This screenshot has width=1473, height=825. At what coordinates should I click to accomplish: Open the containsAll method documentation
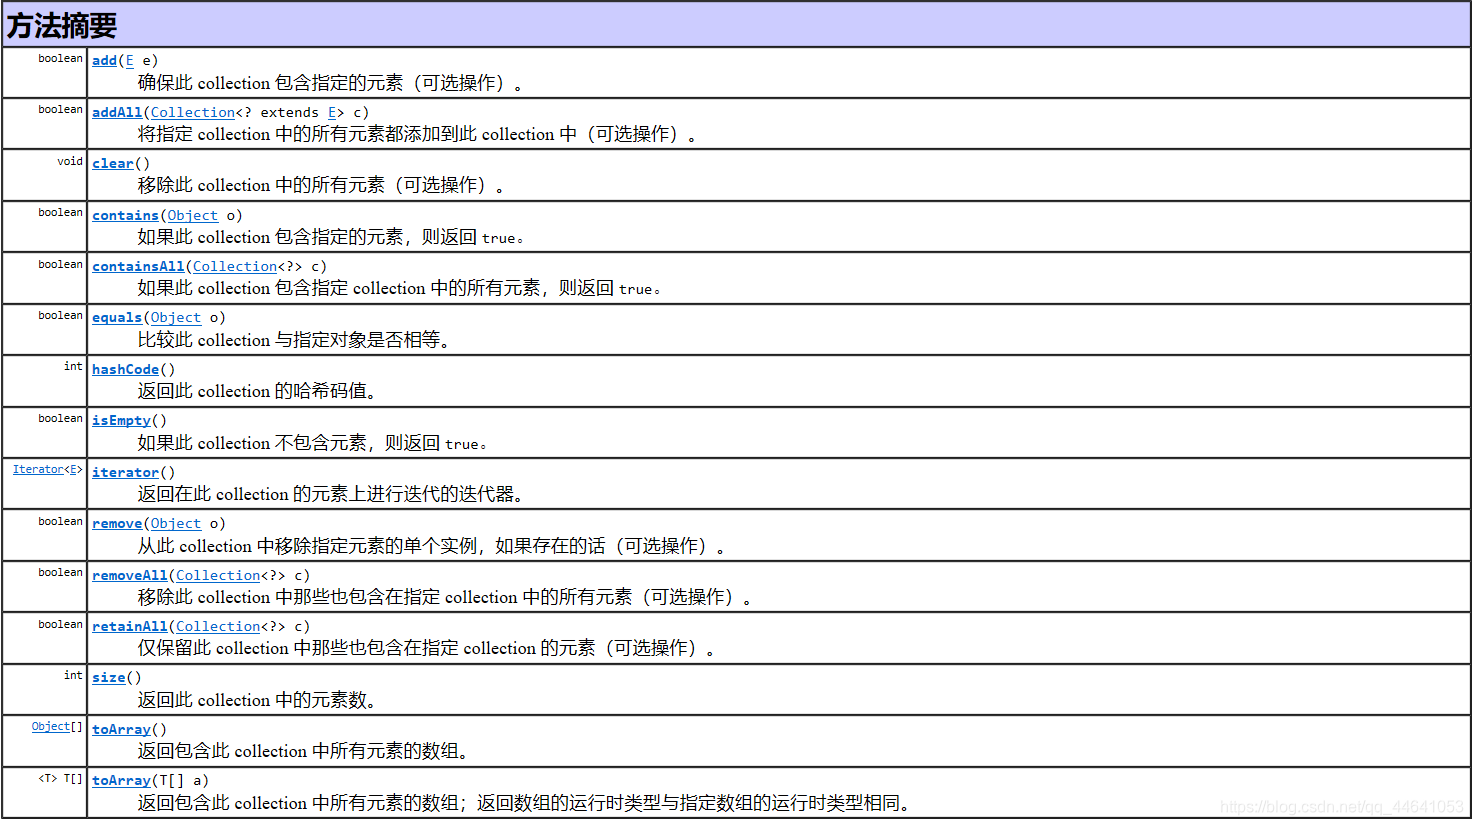coord(137,266)
